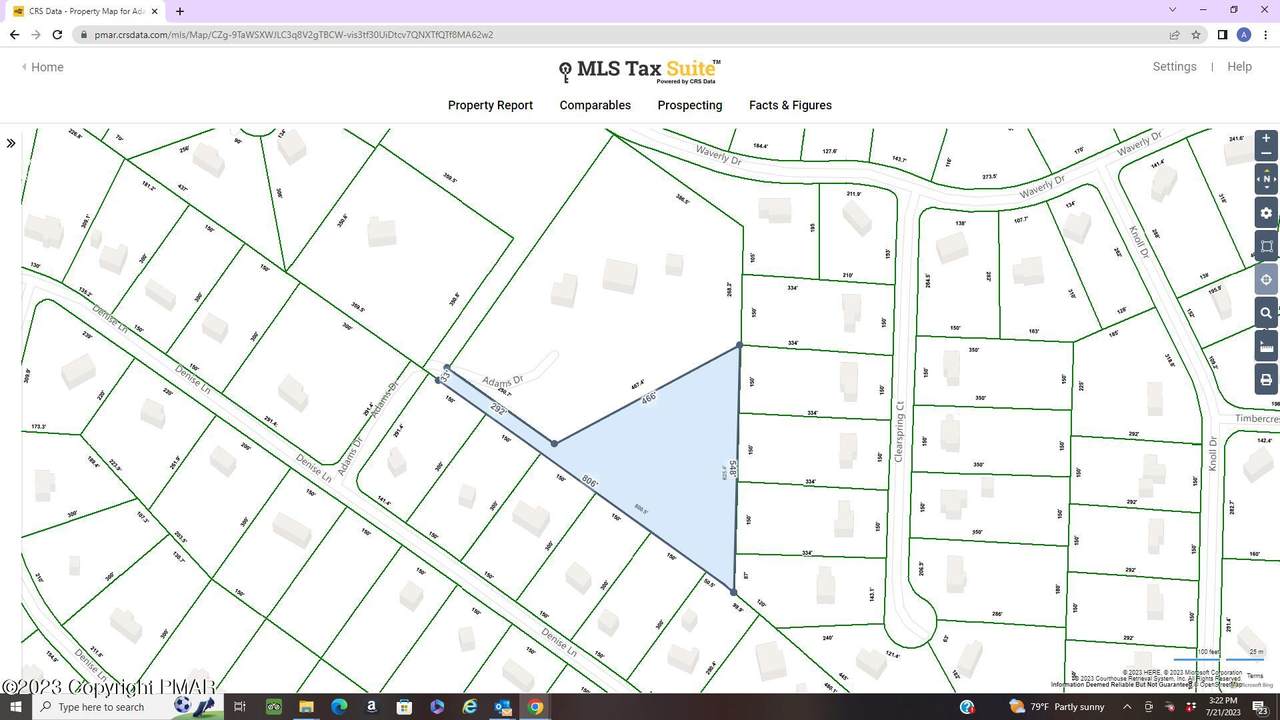Activate the locate target crosshair tool
This screenshot has width=1280, height=720.
point(1266,280)
